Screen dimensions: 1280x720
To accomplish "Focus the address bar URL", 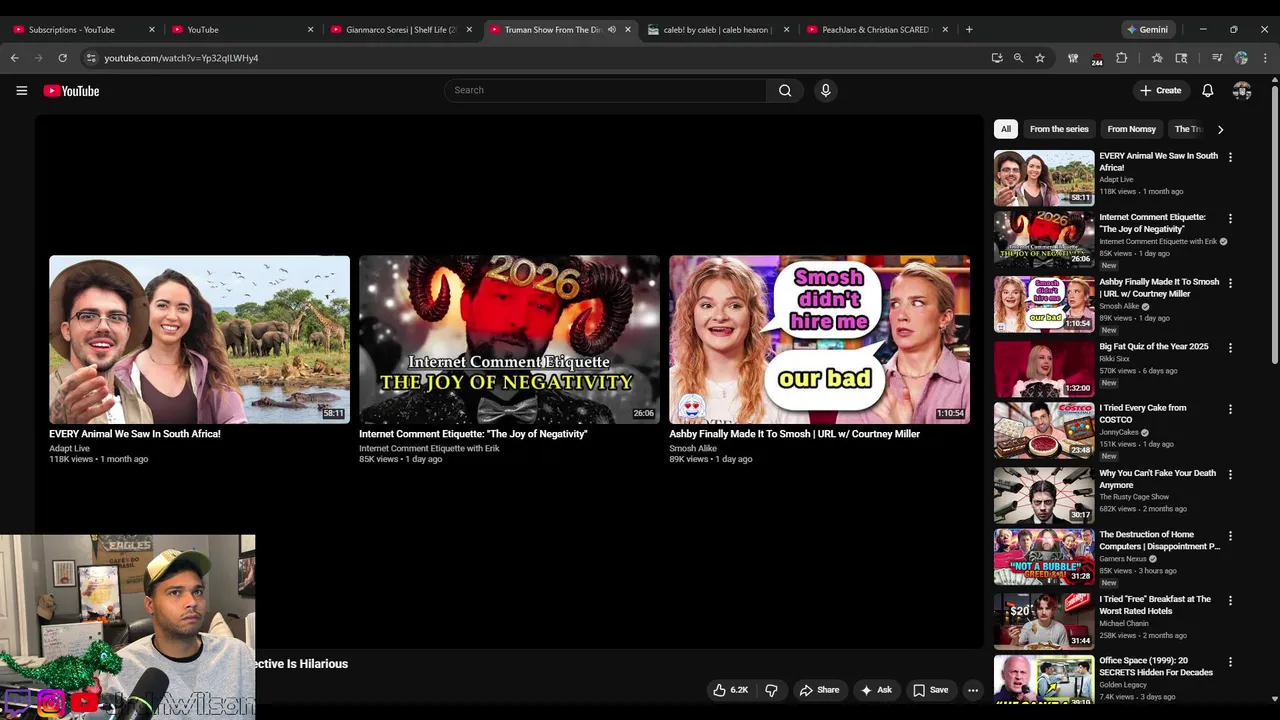I will point(181,58).
